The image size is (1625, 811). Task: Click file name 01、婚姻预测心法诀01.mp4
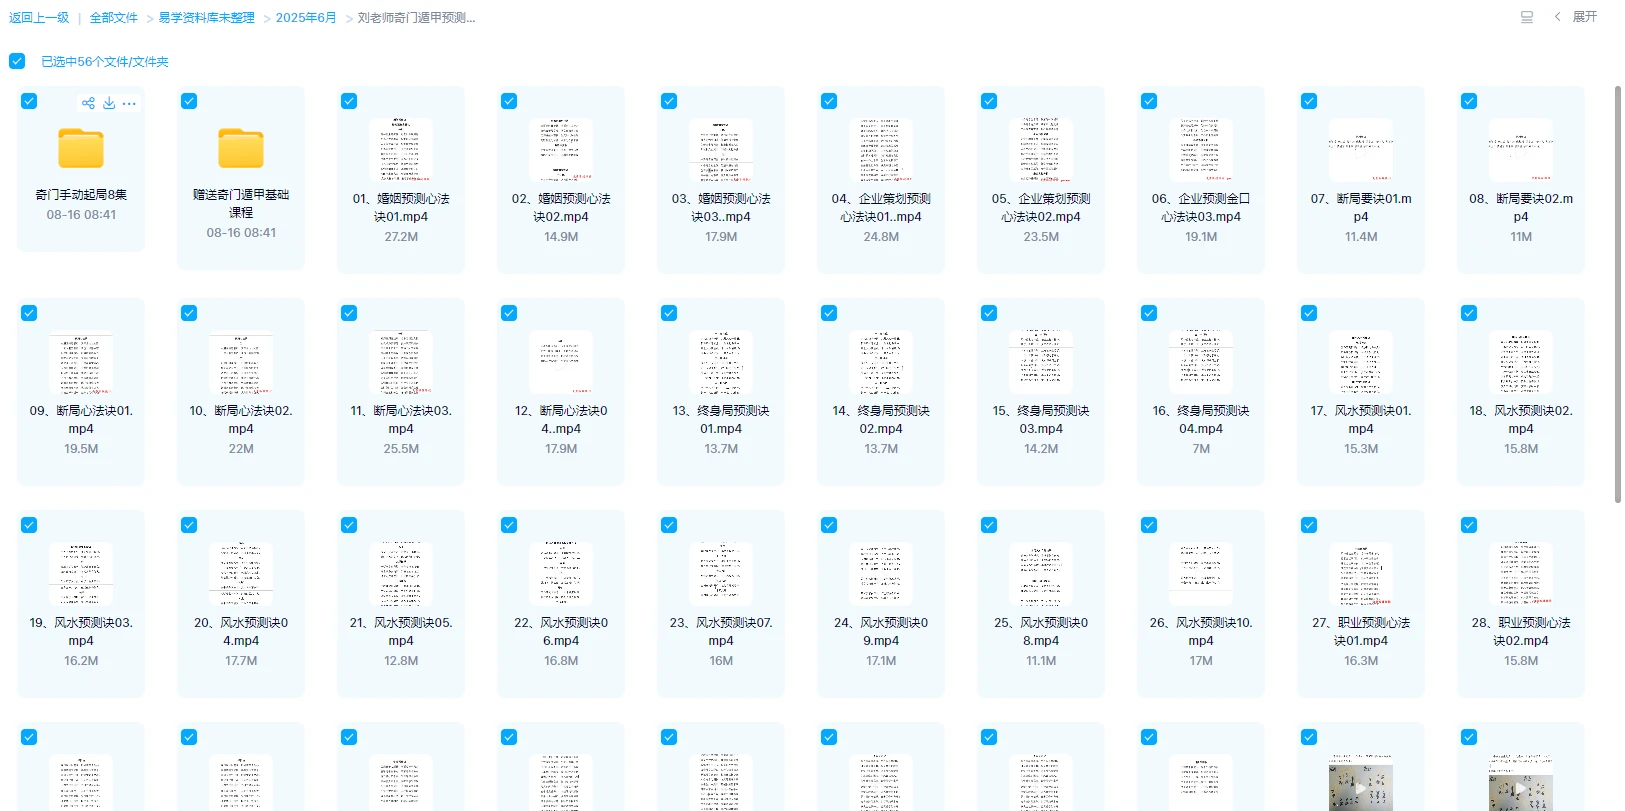401,207
